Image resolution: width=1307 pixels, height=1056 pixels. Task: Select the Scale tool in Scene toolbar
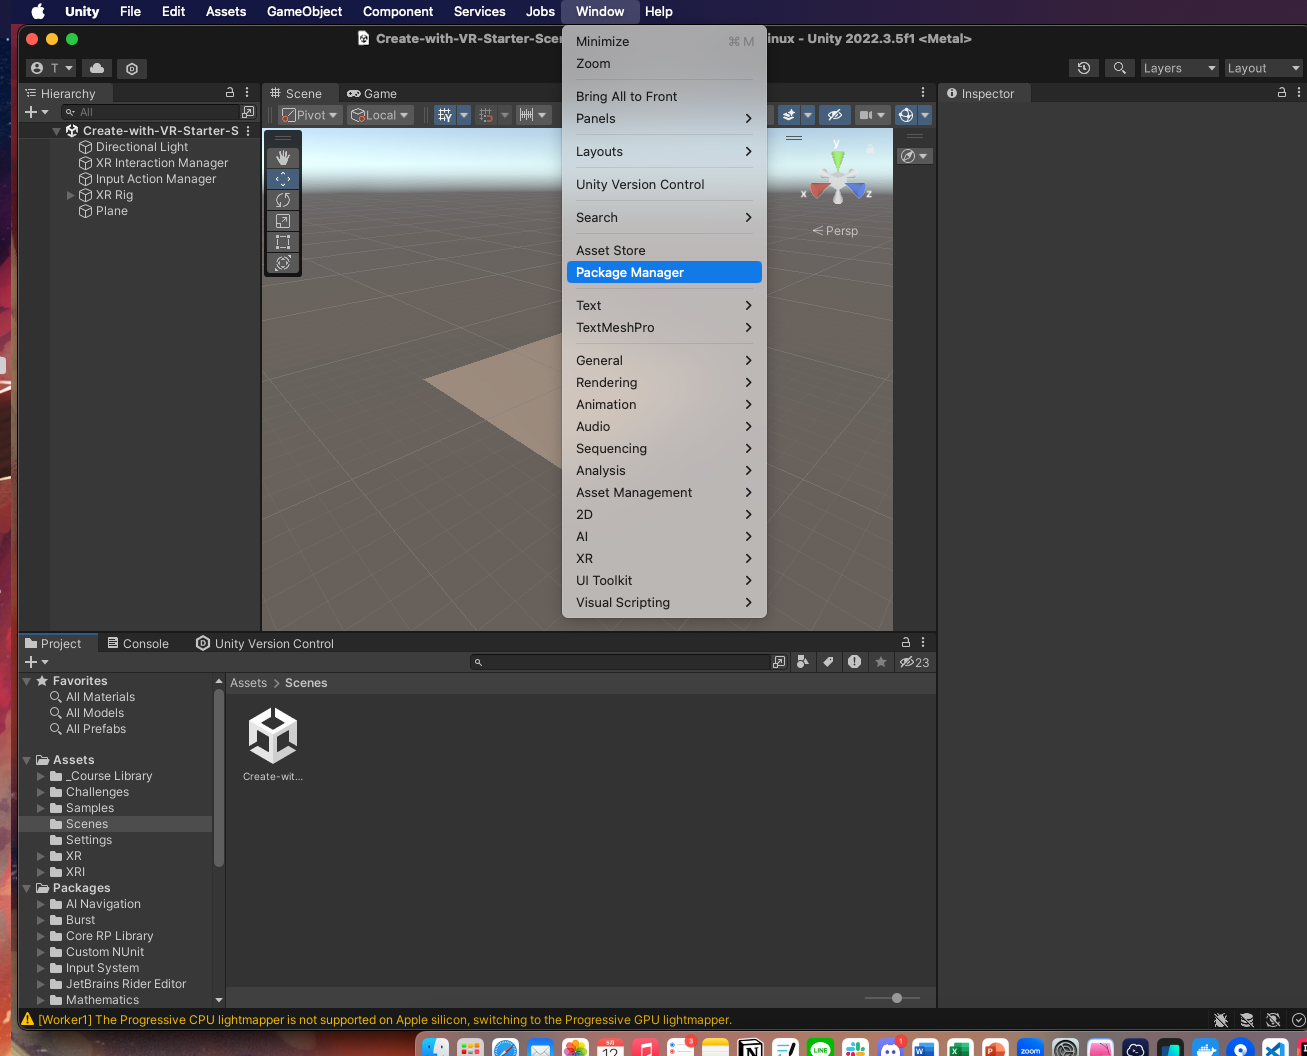click(283, 221)
